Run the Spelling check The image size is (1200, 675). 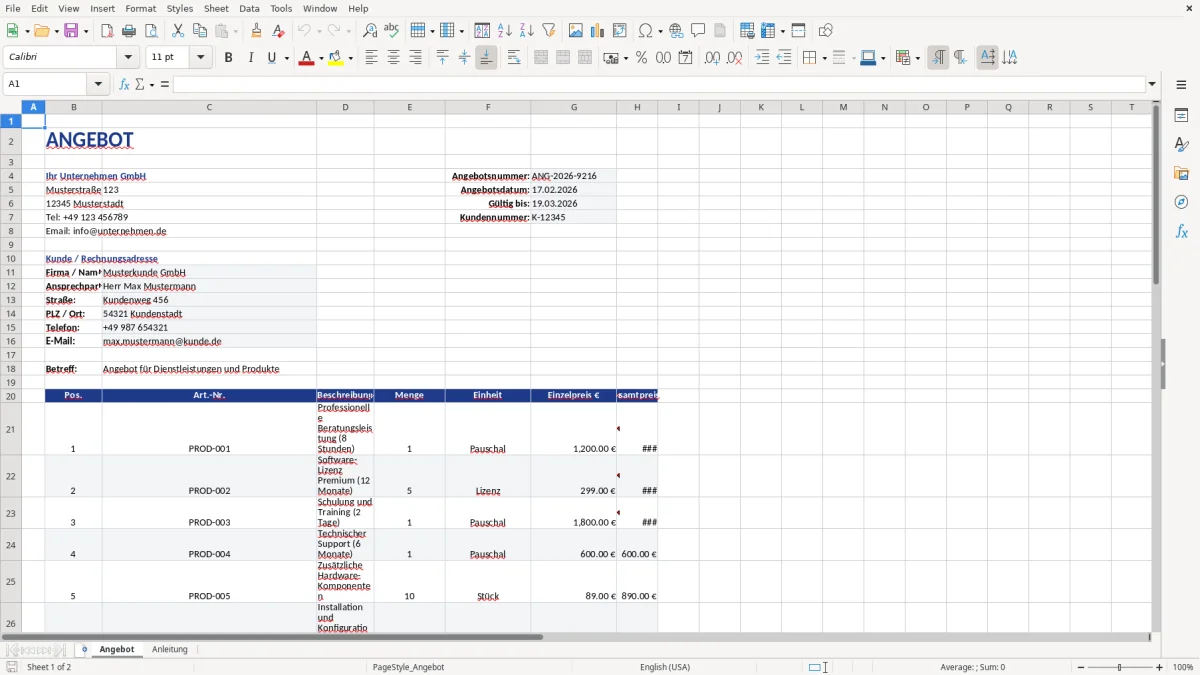(392, 31)
